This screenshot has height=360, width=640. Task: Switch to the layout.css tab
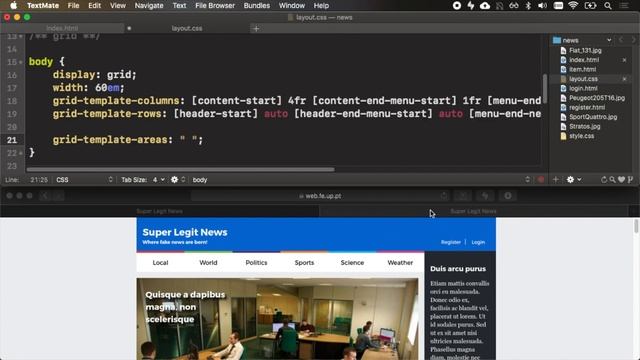tap(187, 28)
